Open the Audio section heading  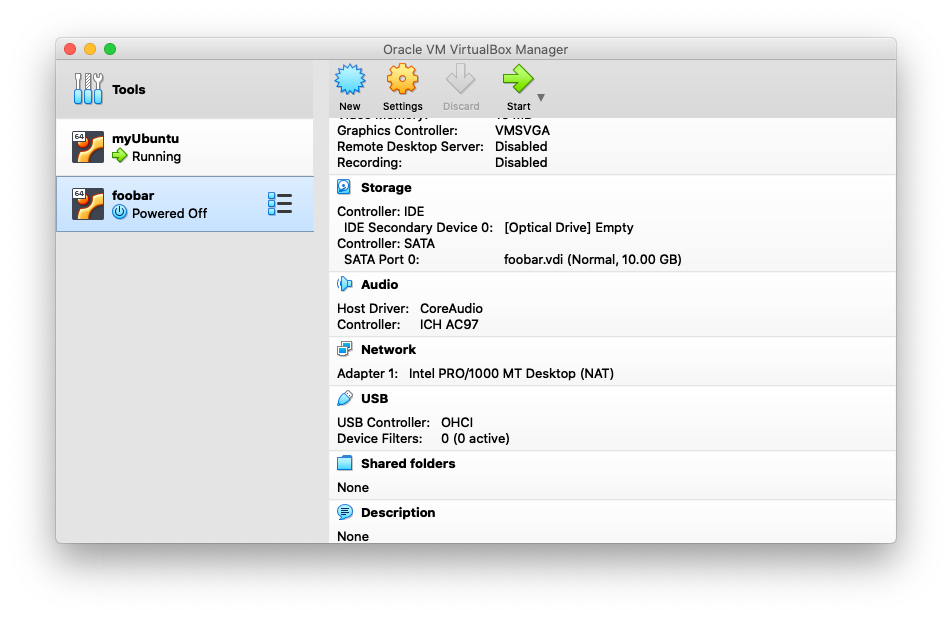click(x=379, y=285)
